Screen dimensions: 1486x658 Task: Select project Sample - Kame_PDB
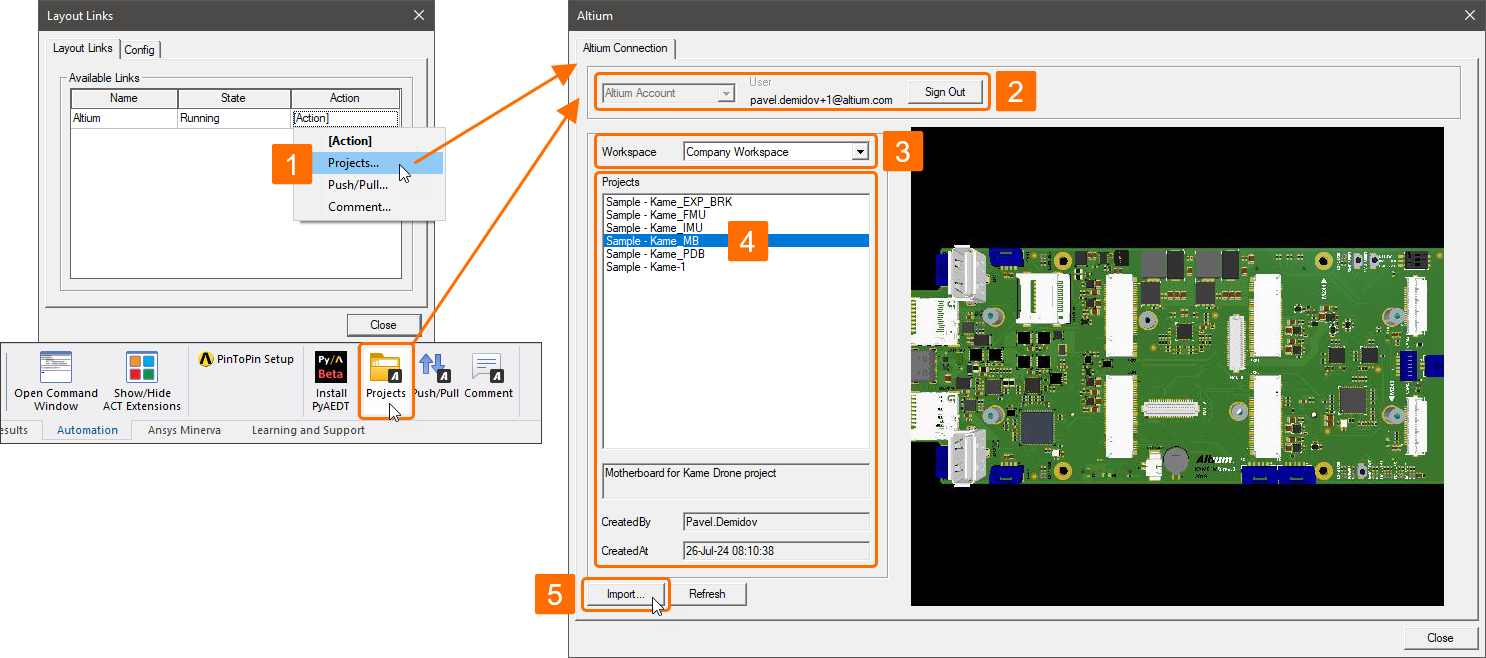click(736, 254)
